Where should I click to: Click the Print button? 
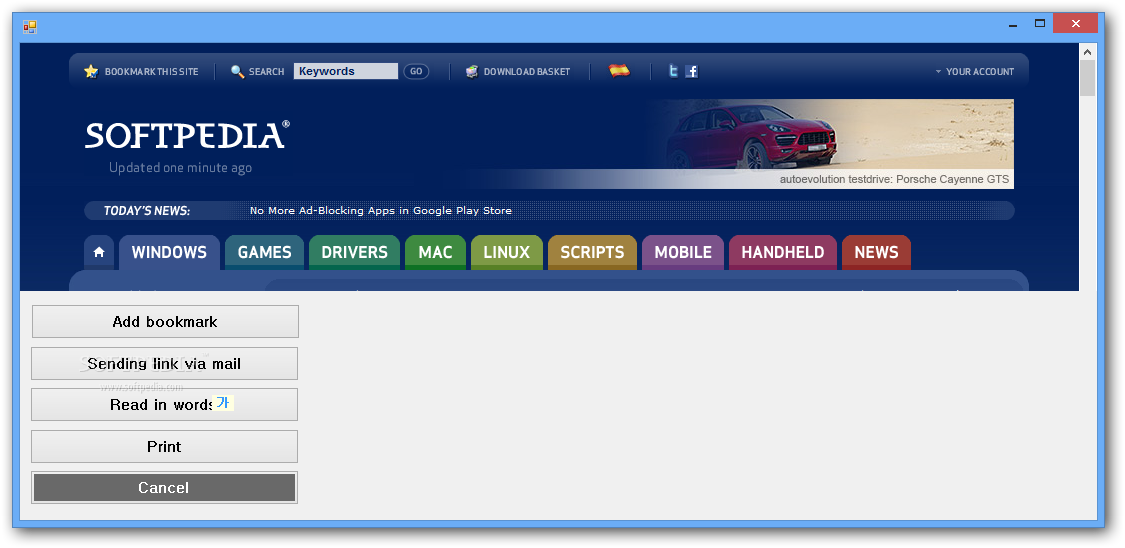pos(164,446)
